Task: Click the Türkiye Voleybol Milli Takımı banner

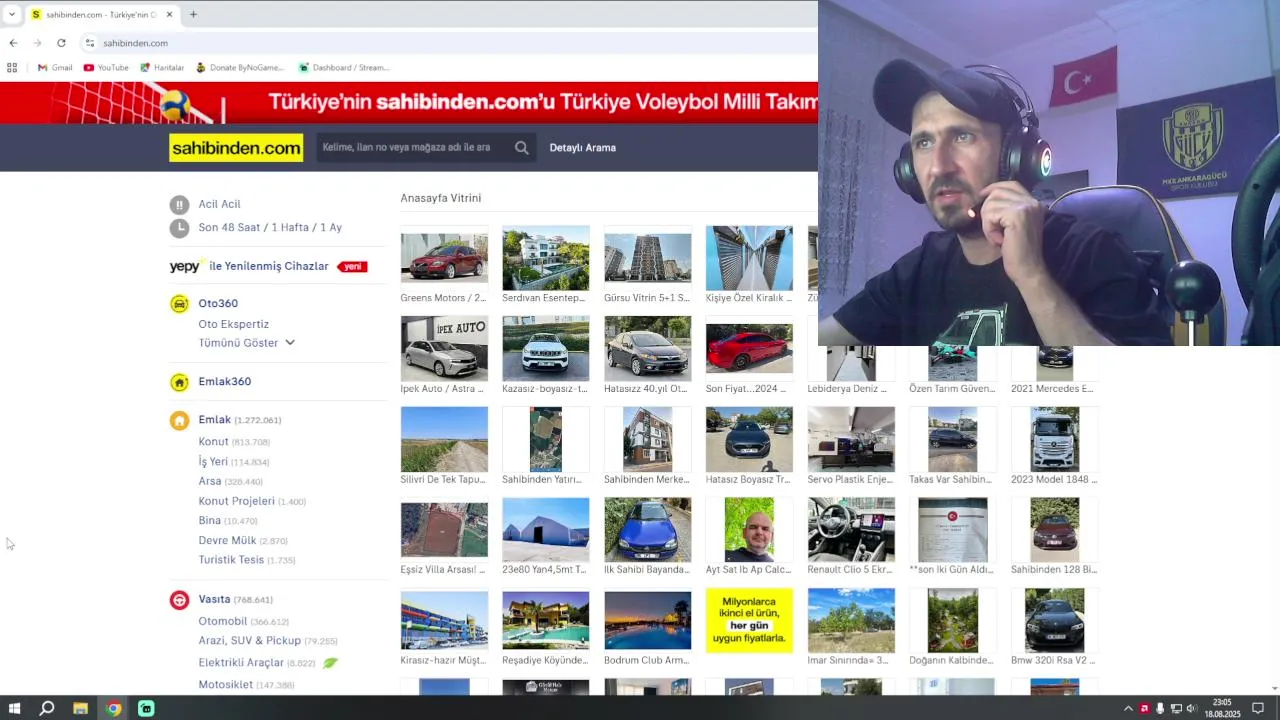Action: point(409,103)
